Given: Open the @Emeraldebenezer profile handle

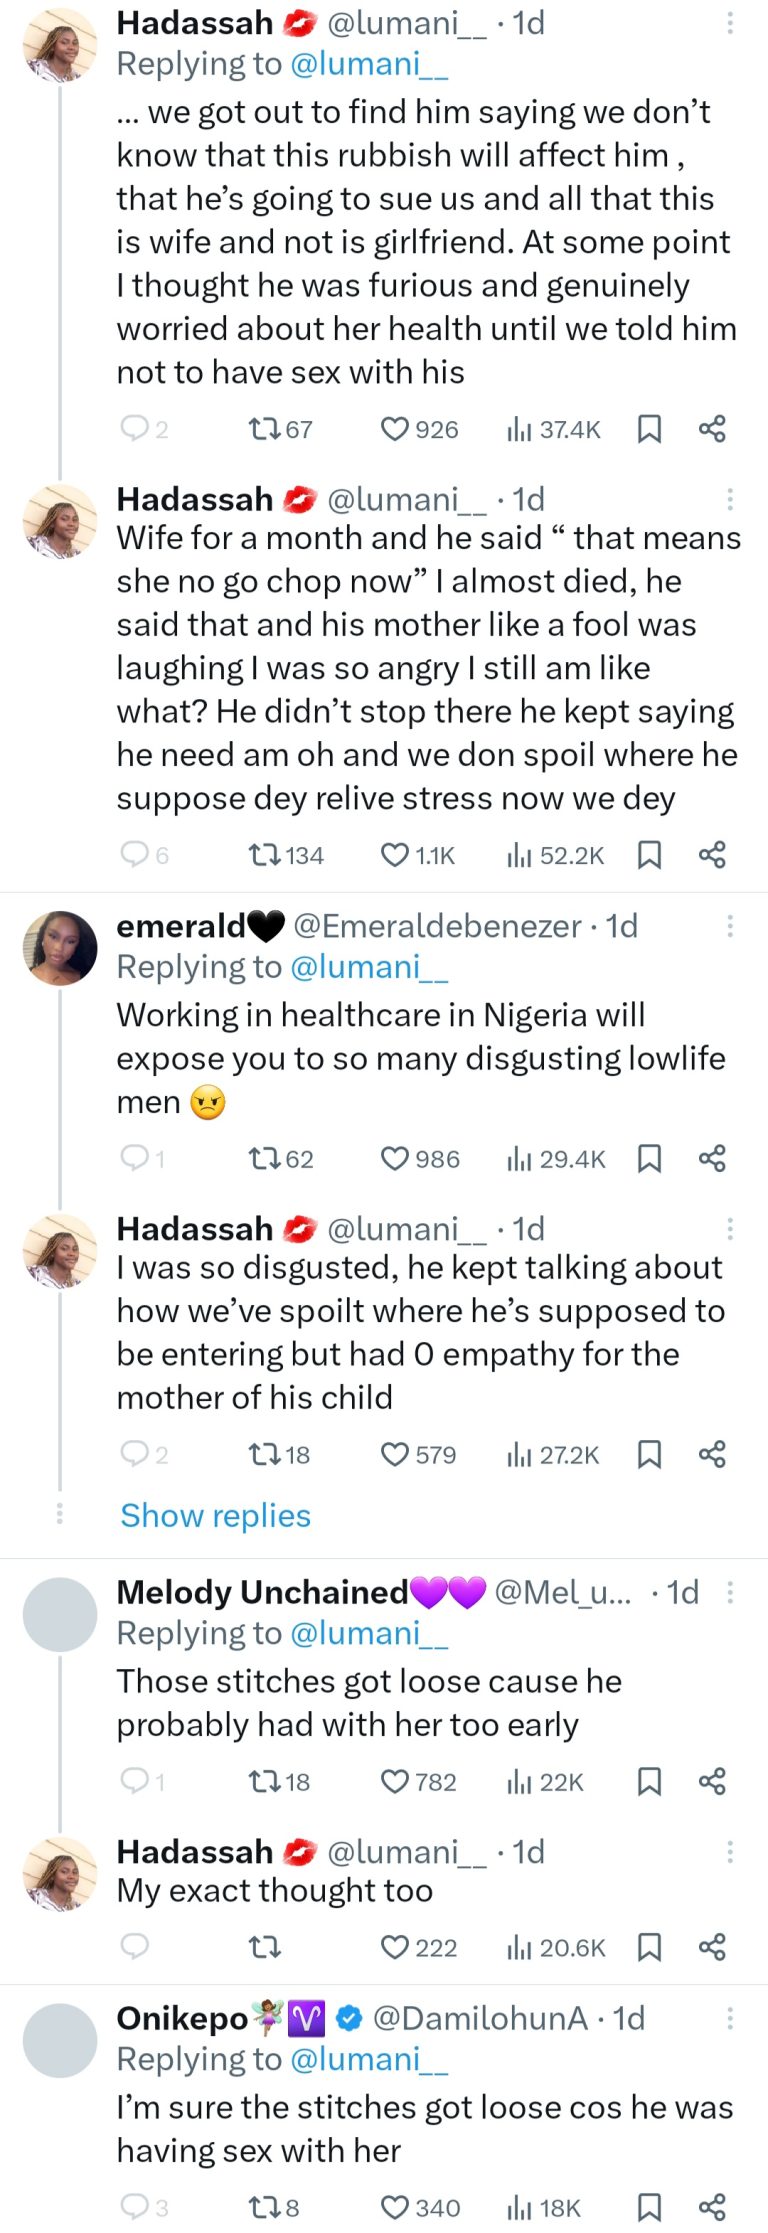Looking at the screenshot, I should coord(437,926).
